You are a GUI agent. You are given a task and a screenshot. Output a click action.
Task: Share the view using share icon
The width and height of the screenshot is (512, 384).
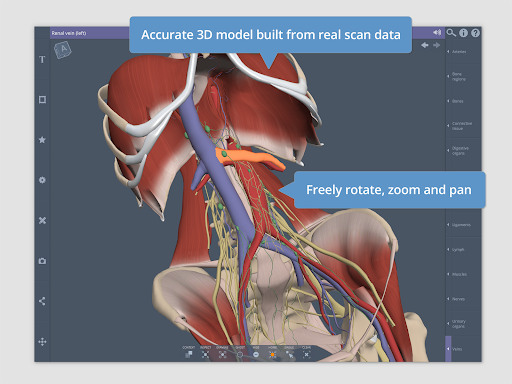42,301
